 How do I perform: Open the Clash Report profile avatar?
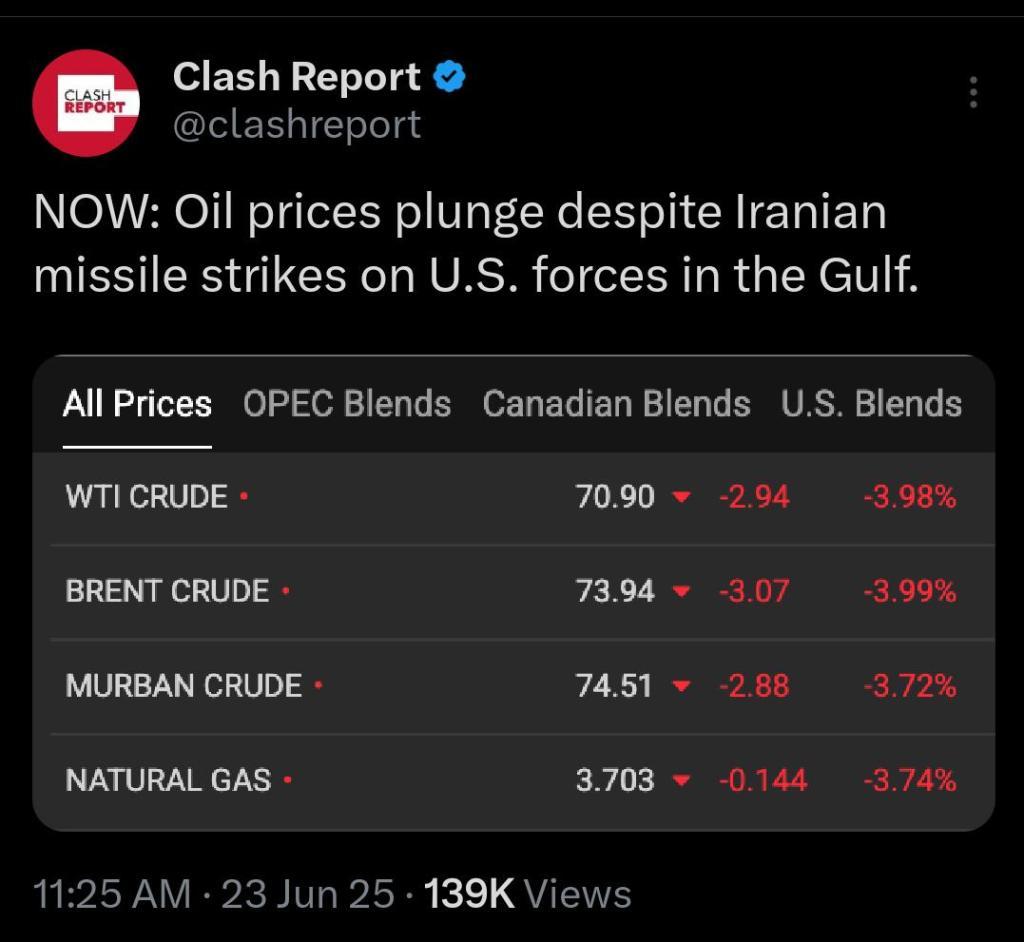tap(86, 103)
